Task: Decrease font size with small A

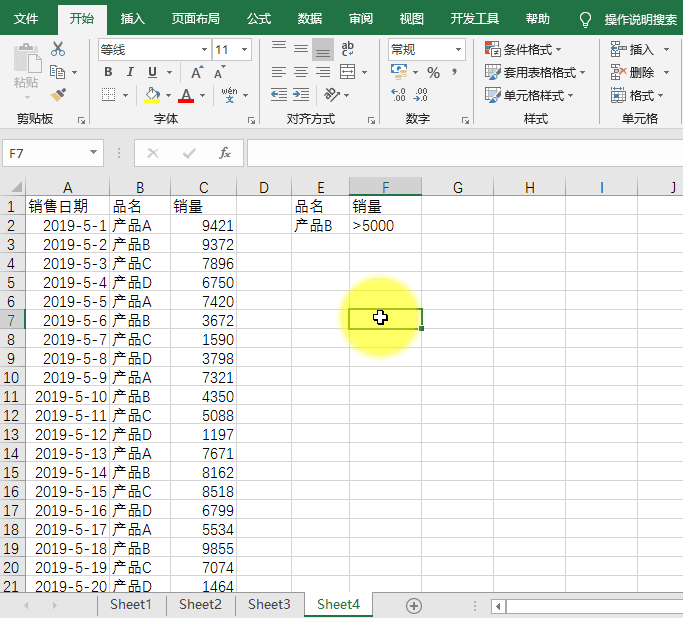Action: click(220, 72)
